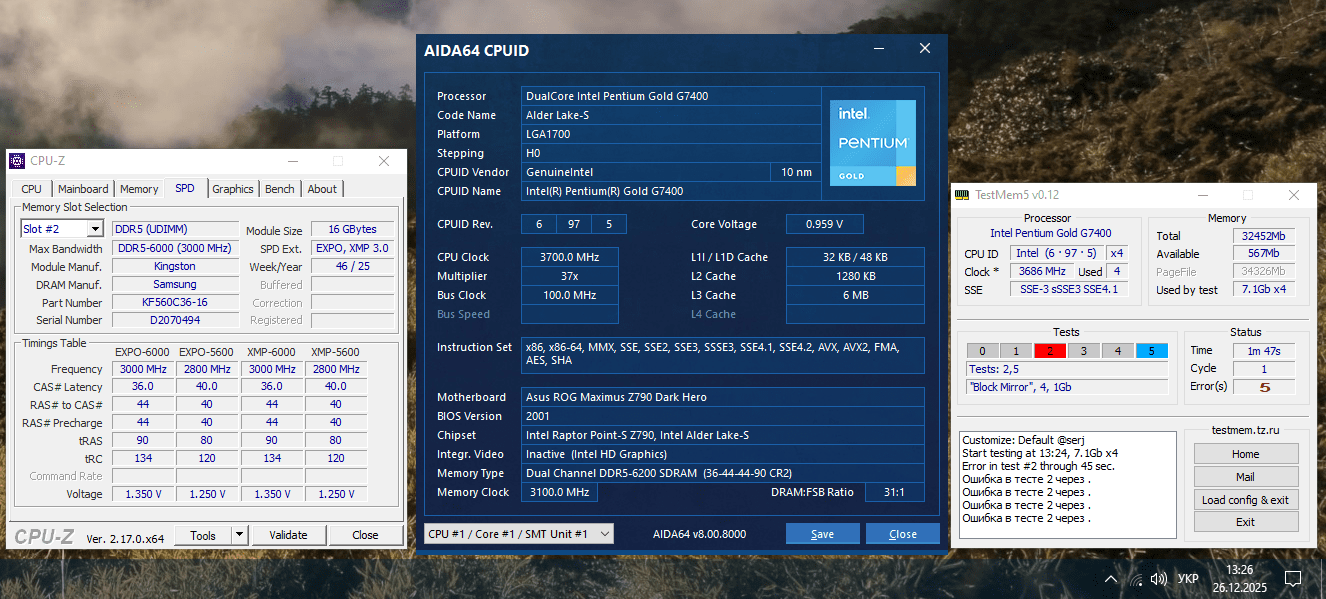Click the Available memory value 567Mb
Image resolution: width=1326 pixels, height=599 pixels.
(1264, 254)
